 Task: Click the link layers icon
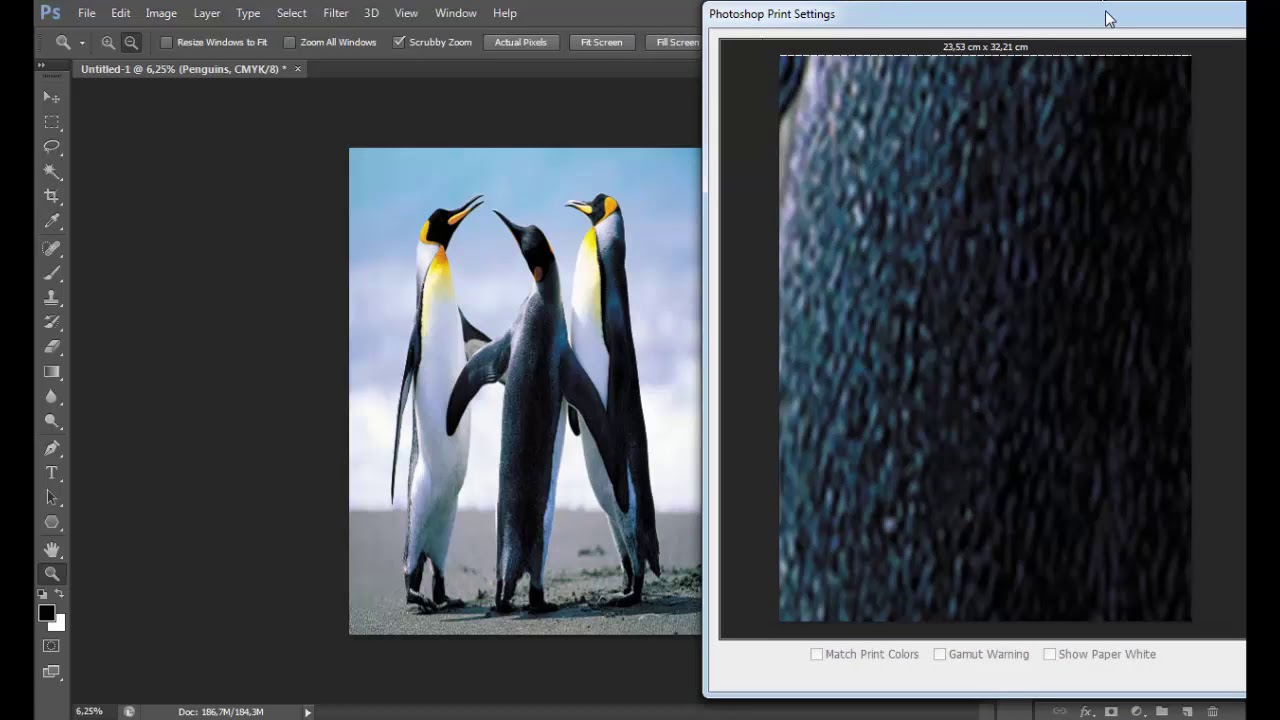tap(1060, 712)
